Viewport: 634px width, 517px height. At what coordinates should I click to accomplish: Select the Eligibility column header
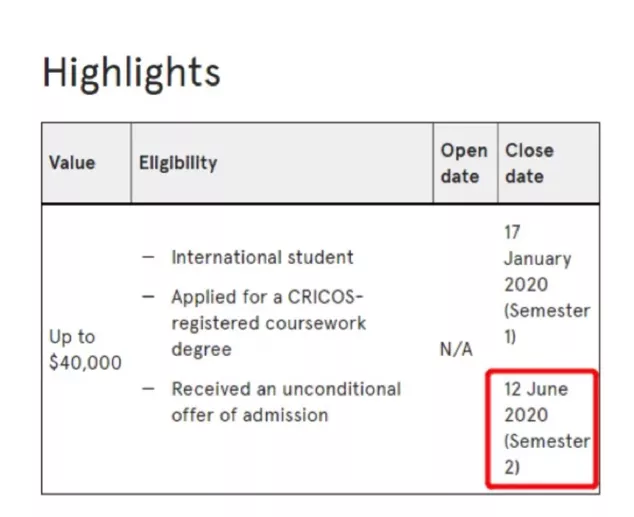point(178,163)
